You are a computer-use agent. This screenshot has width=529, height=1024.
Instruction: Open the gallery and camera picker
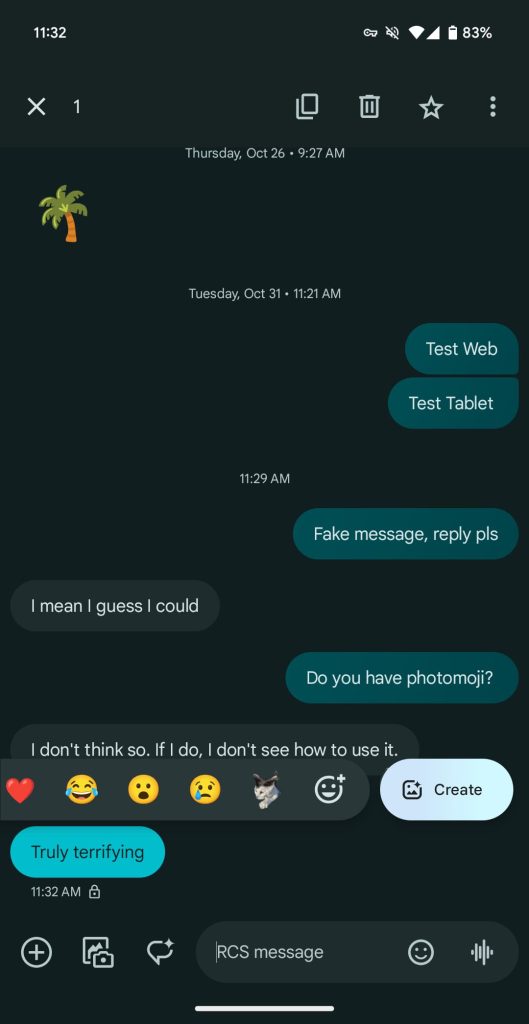[98, 952]
